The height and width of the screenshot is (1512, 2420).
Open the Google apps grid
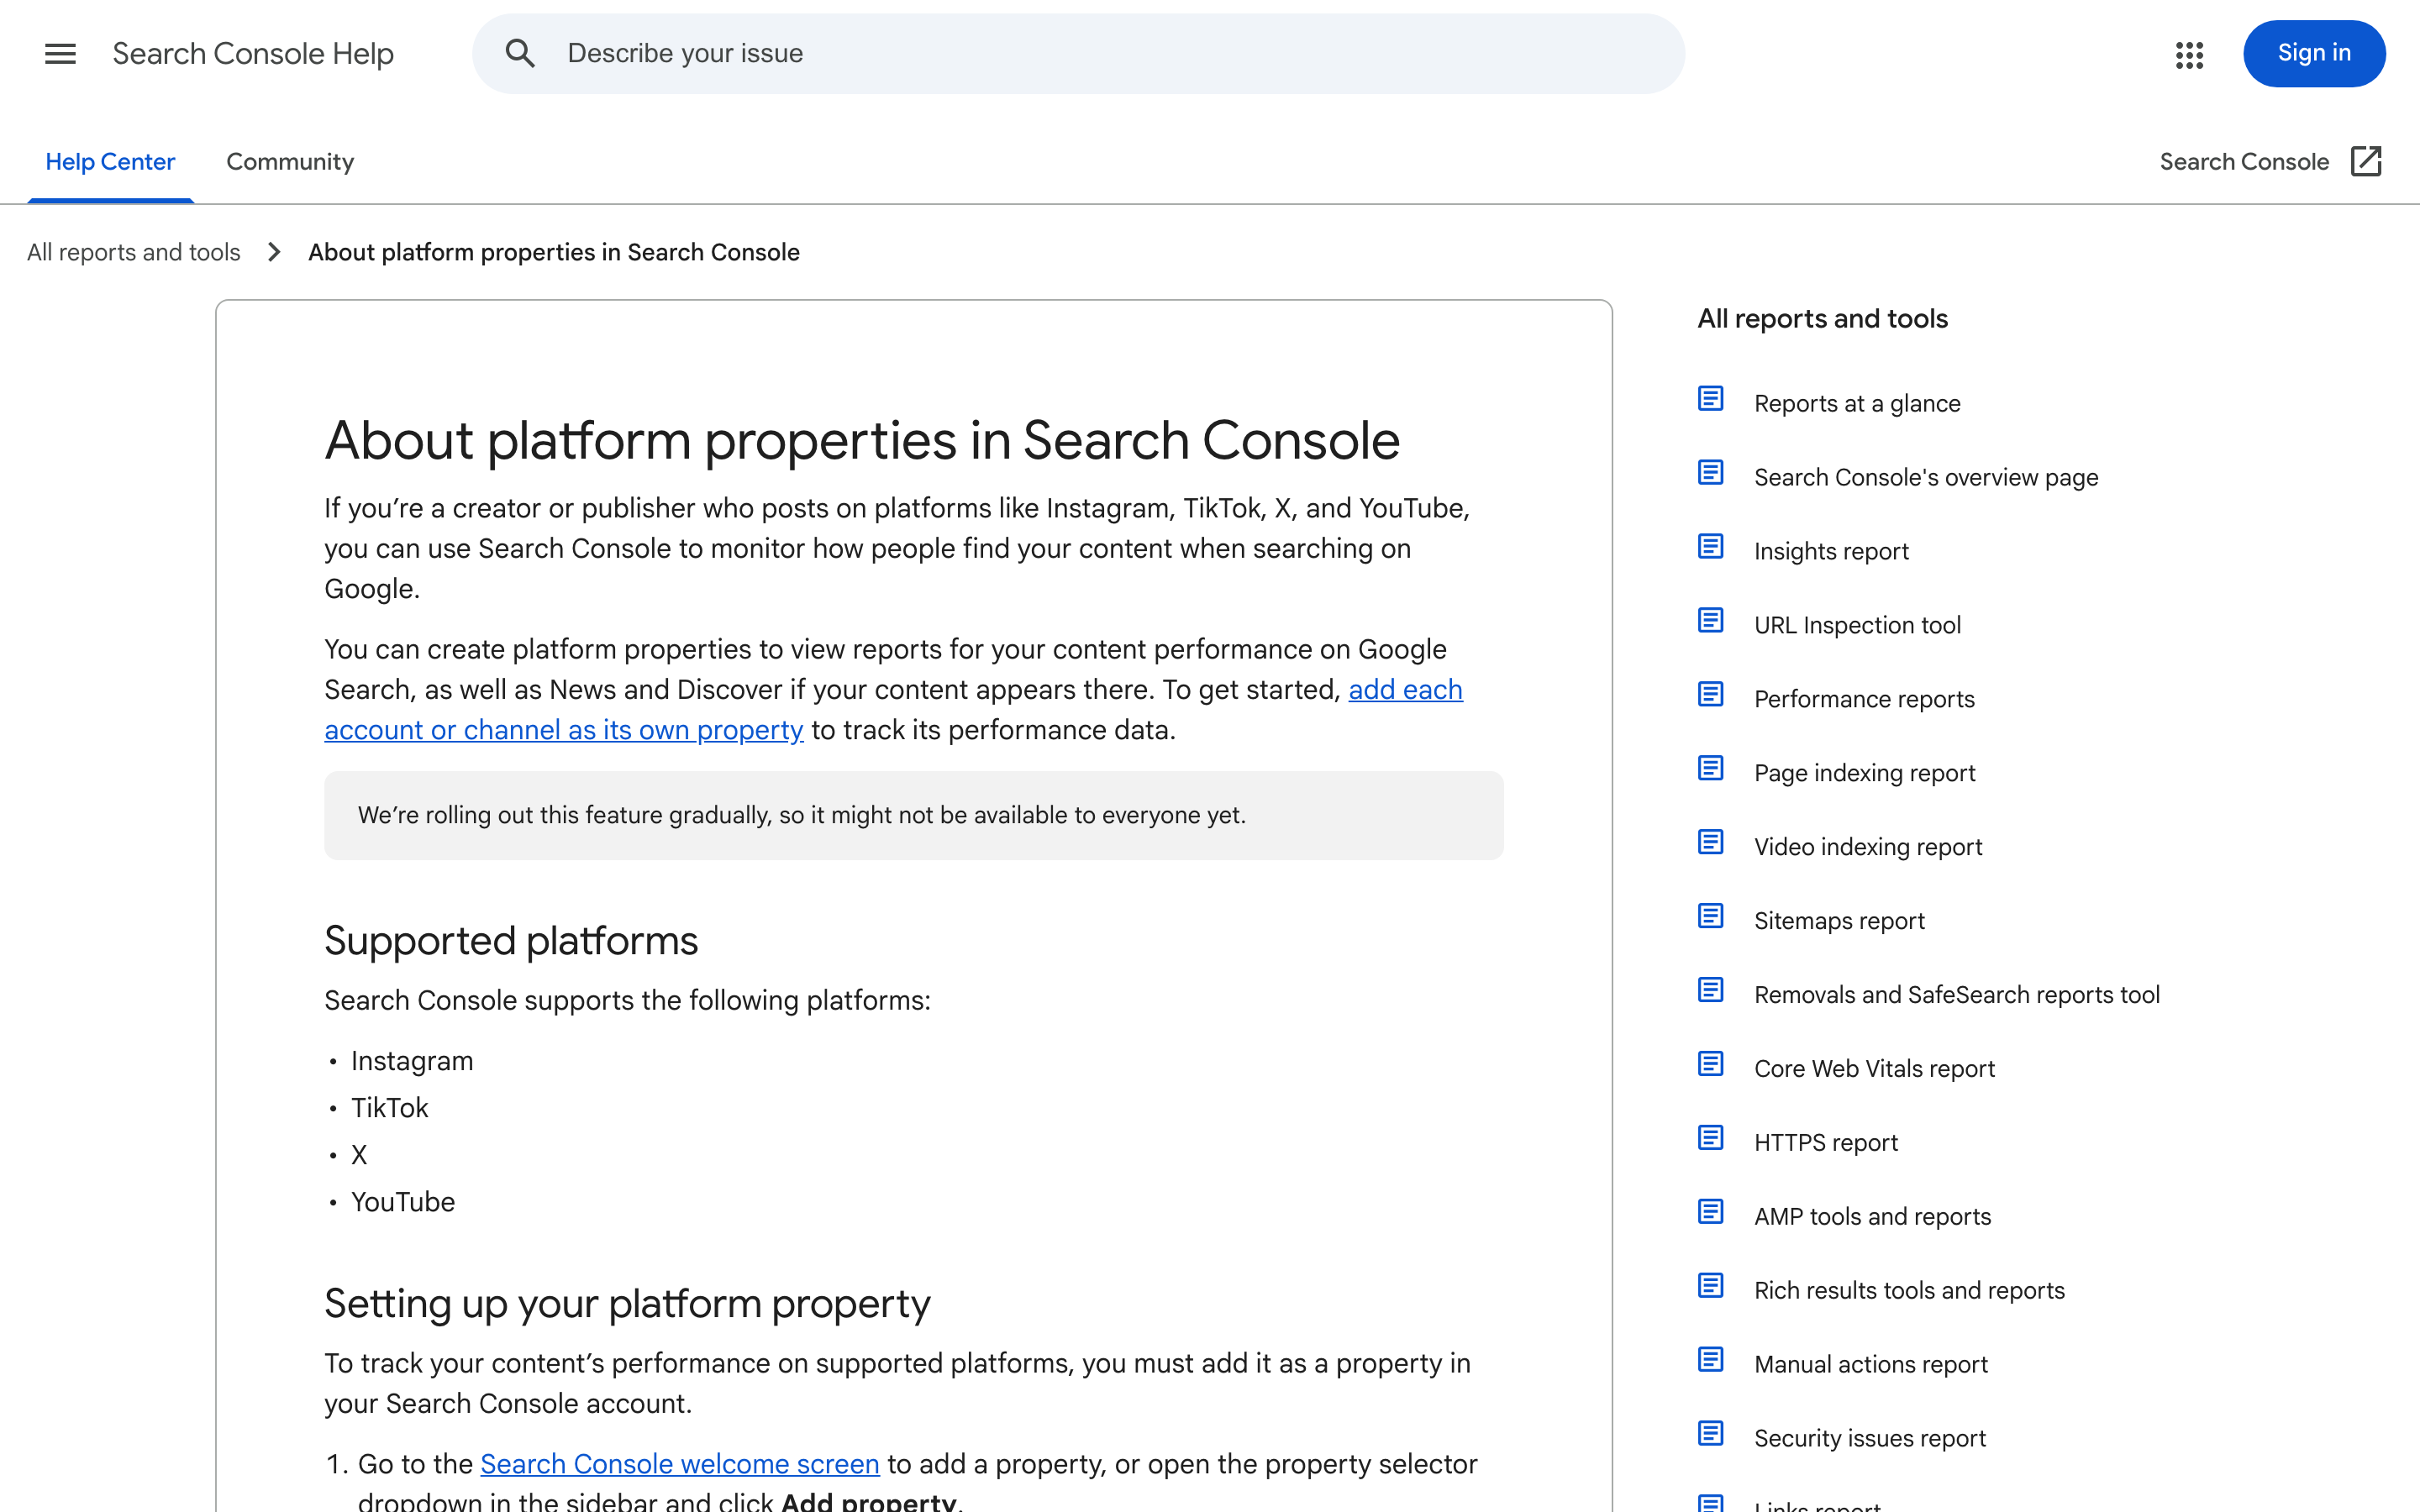point(2189,54)
